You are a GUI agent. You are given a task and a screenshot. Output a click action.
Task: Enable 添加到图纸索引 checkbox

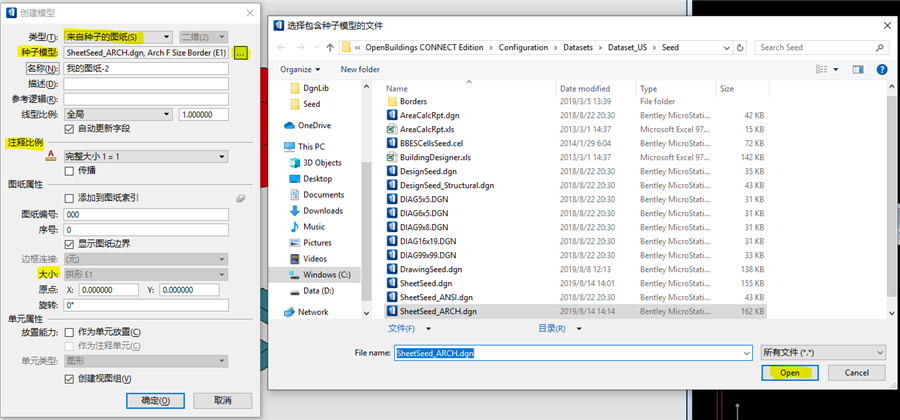click(69, 199)
